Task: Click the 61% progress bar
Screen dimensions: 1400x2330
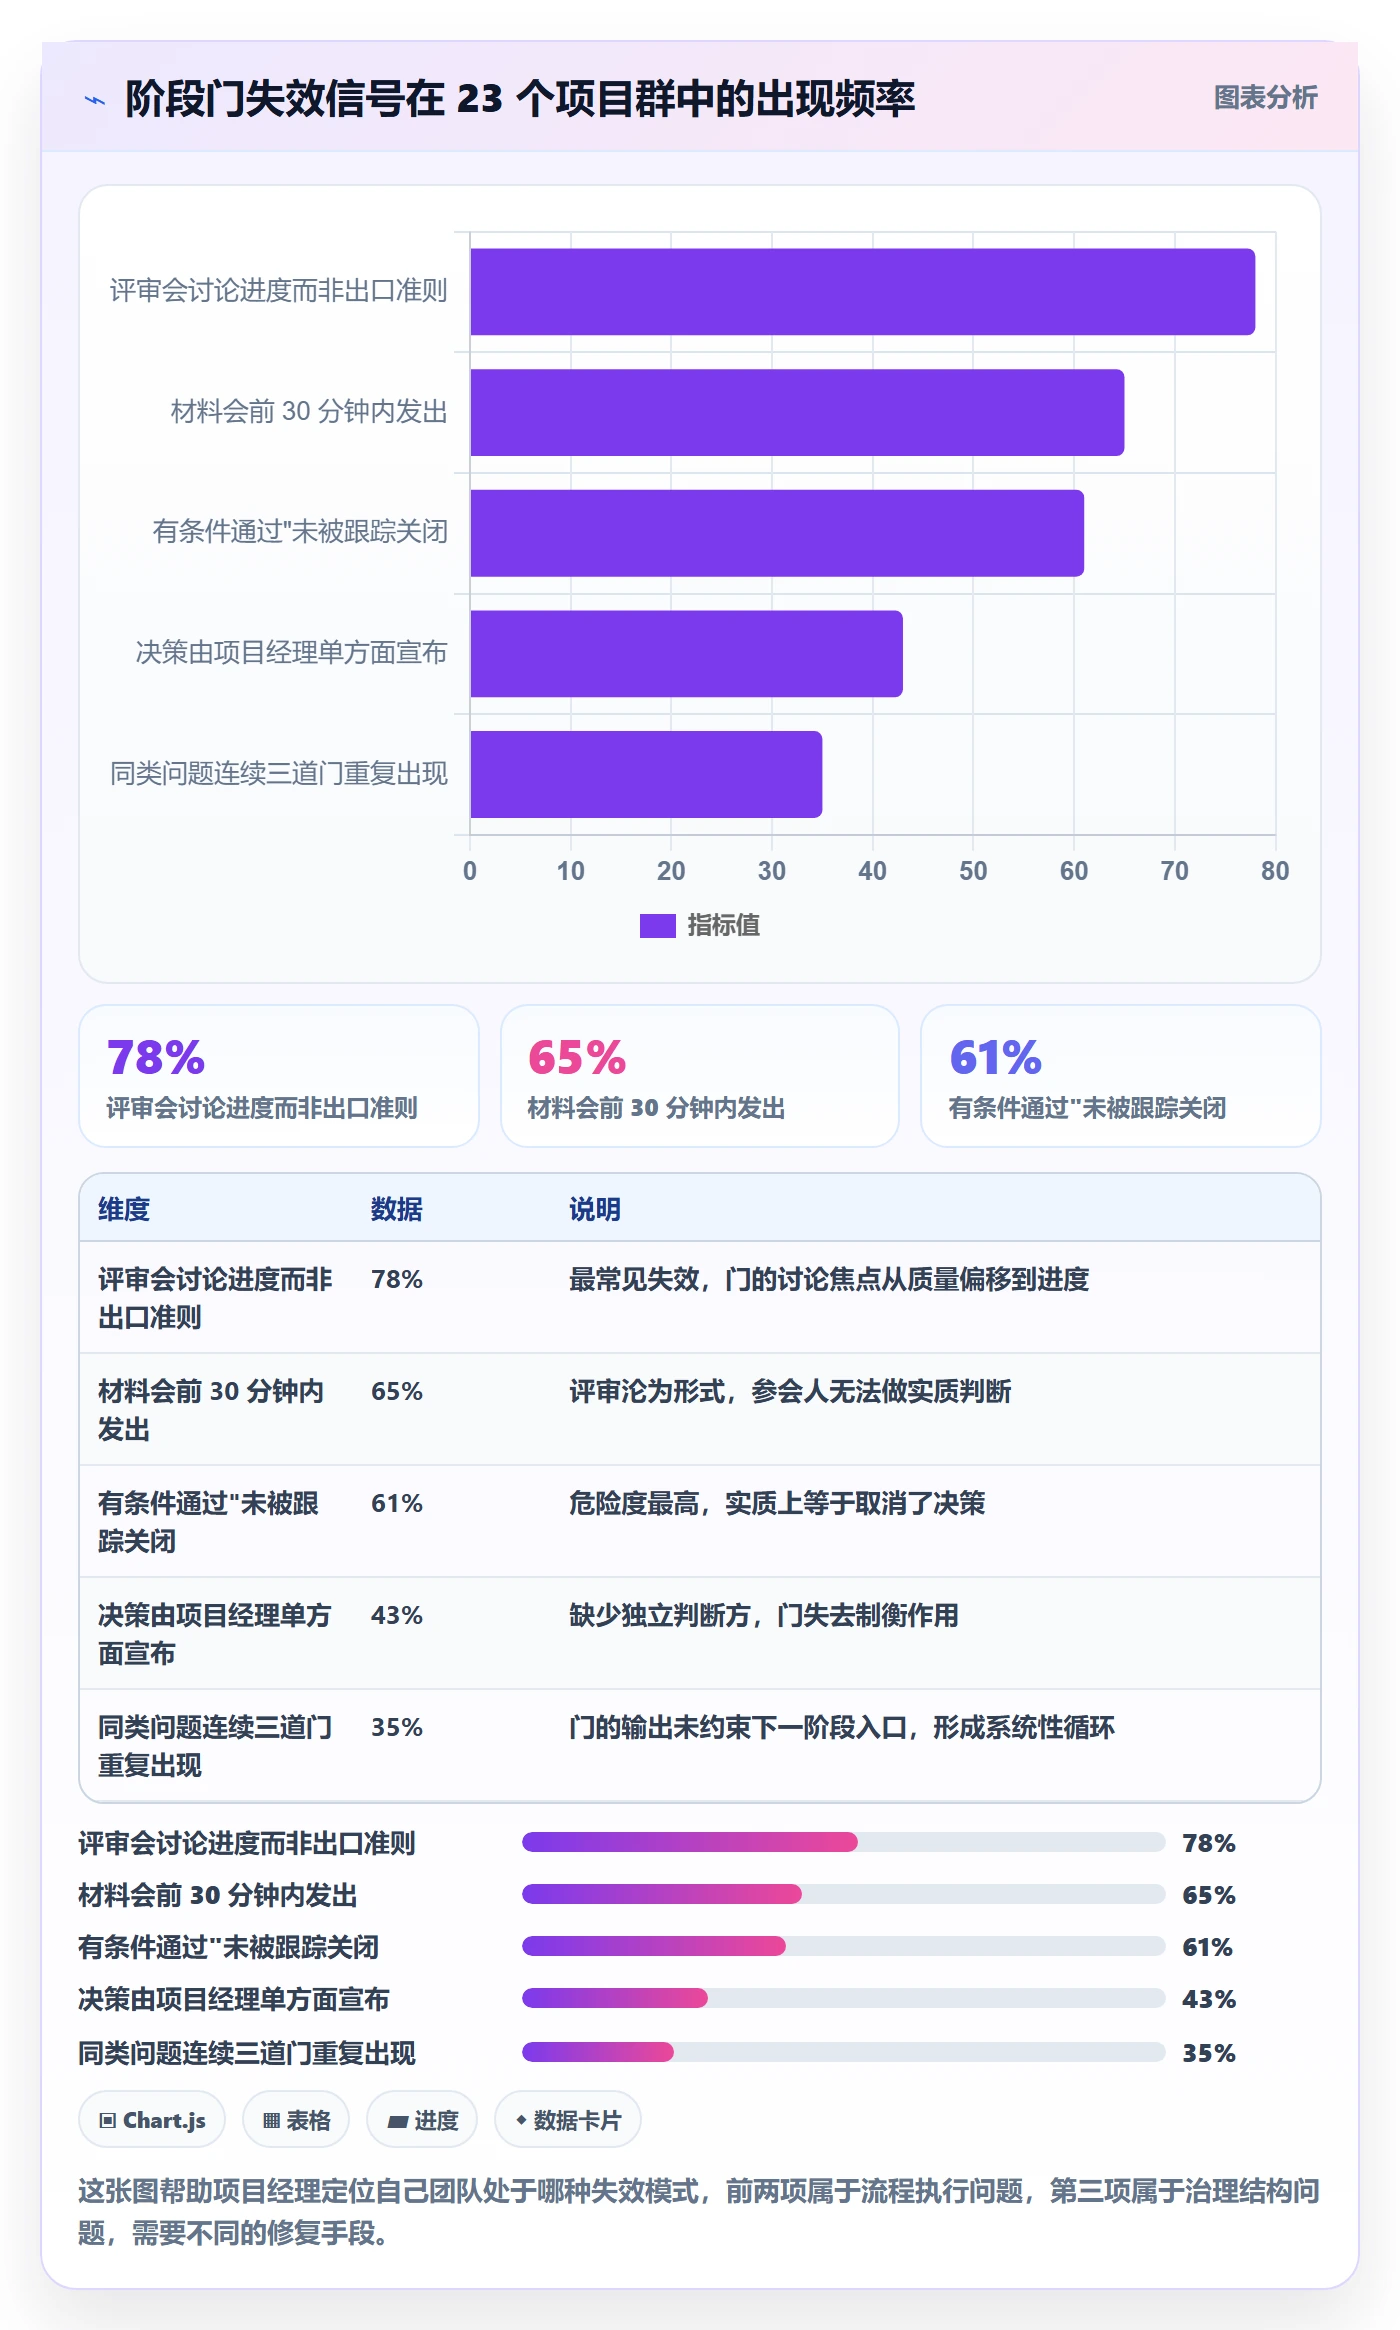Action: click(843, 1946)
